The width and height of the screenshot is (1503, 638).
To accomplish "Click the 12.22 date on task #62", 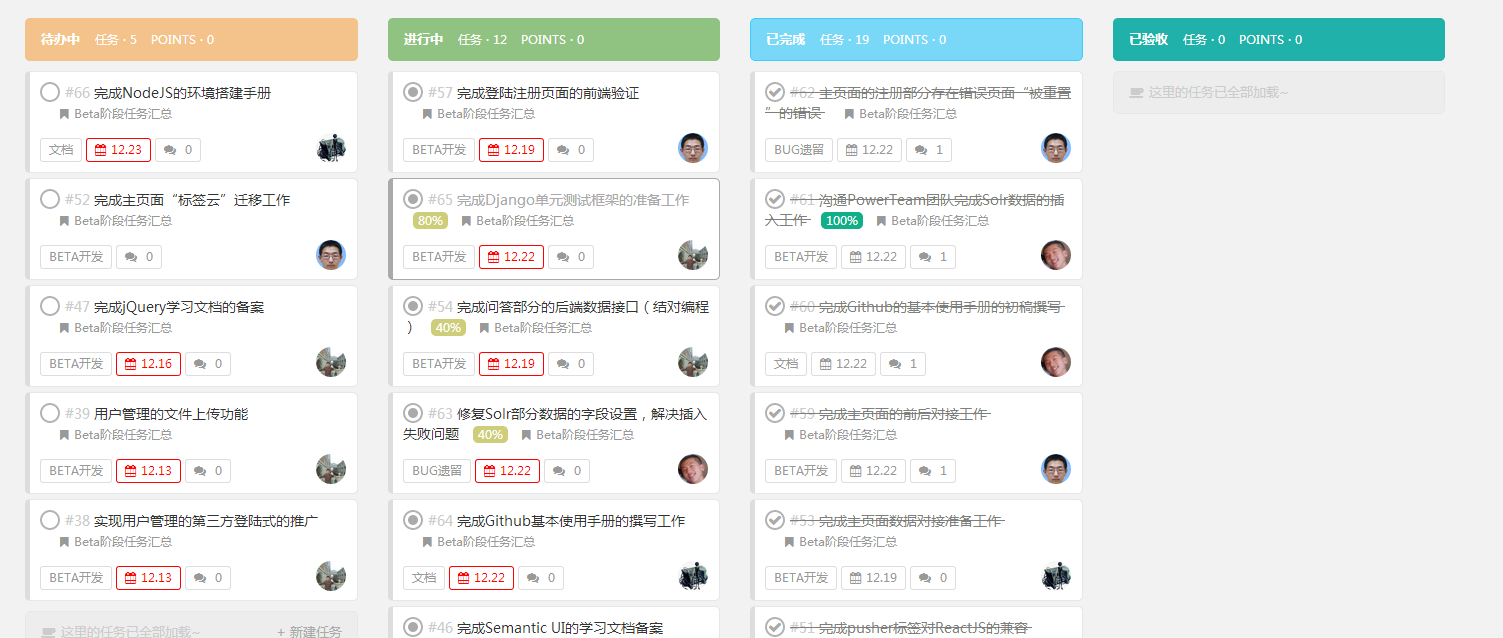I will (870, 150).
